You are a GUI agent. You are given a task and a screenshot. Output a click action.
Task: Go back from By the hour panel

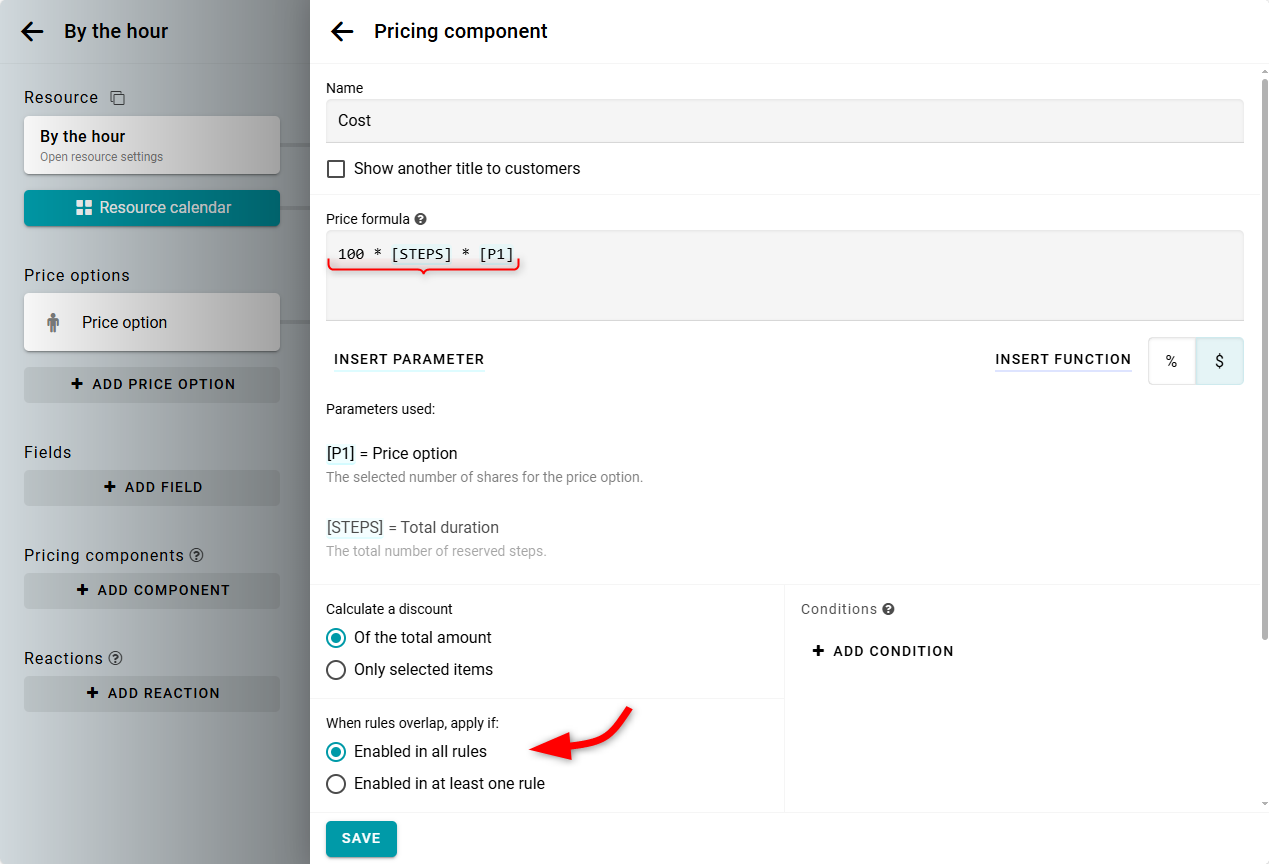32,31
